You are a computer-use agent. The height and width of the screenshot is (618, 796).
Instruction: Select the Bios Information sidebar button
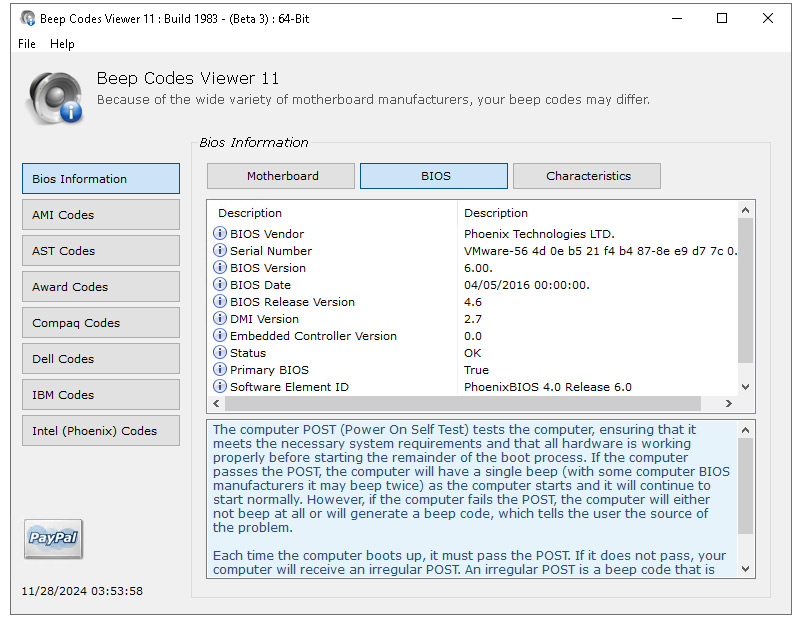(x=101, y=178)
